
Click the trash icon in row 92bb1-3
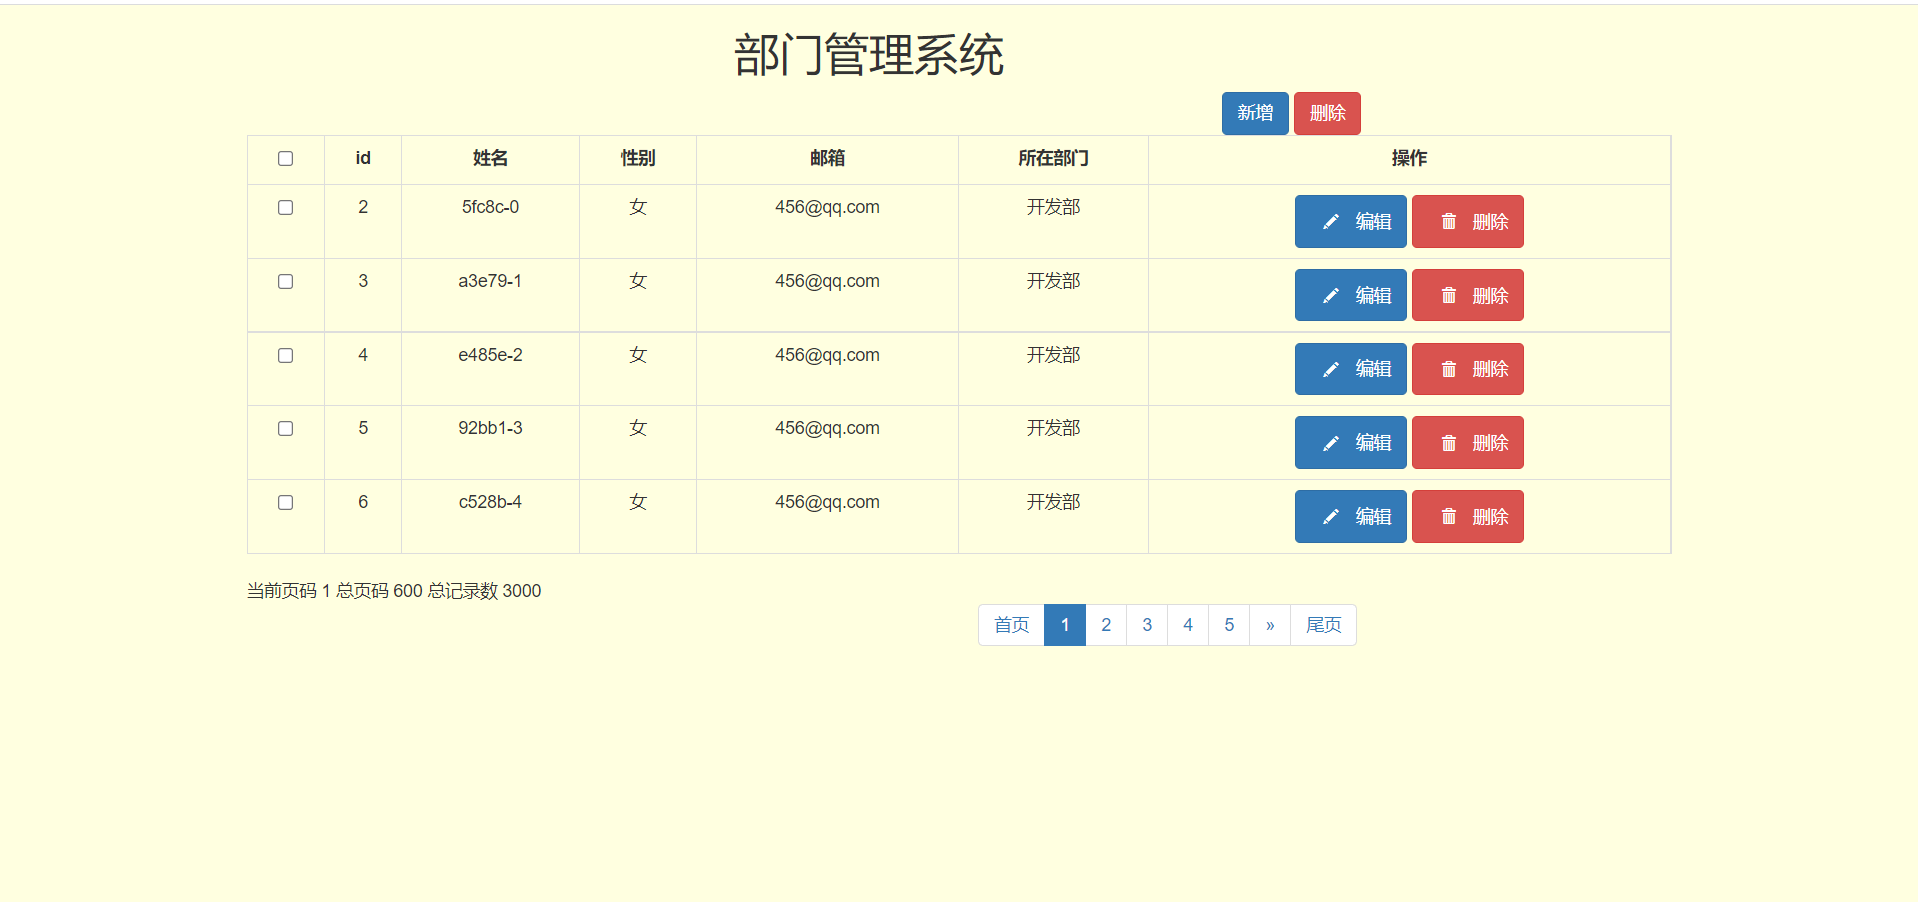[x=1448, y=443]
